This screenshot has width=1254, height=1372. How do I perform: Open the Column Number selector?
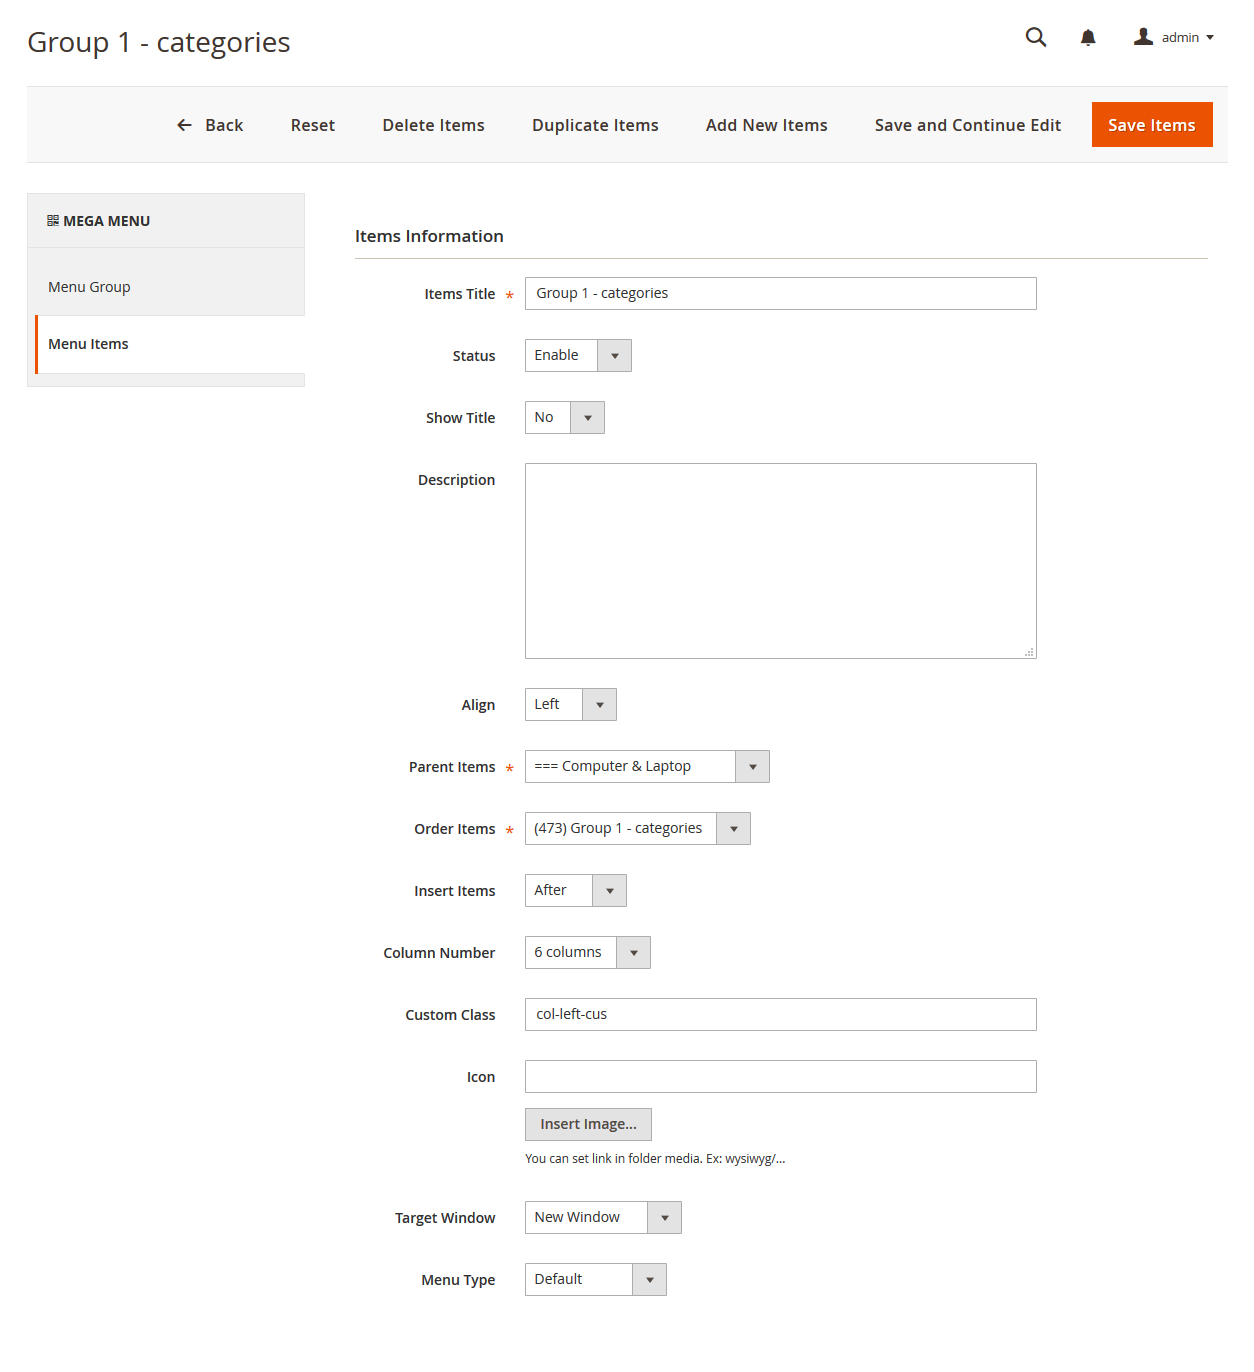click(587, 953)
